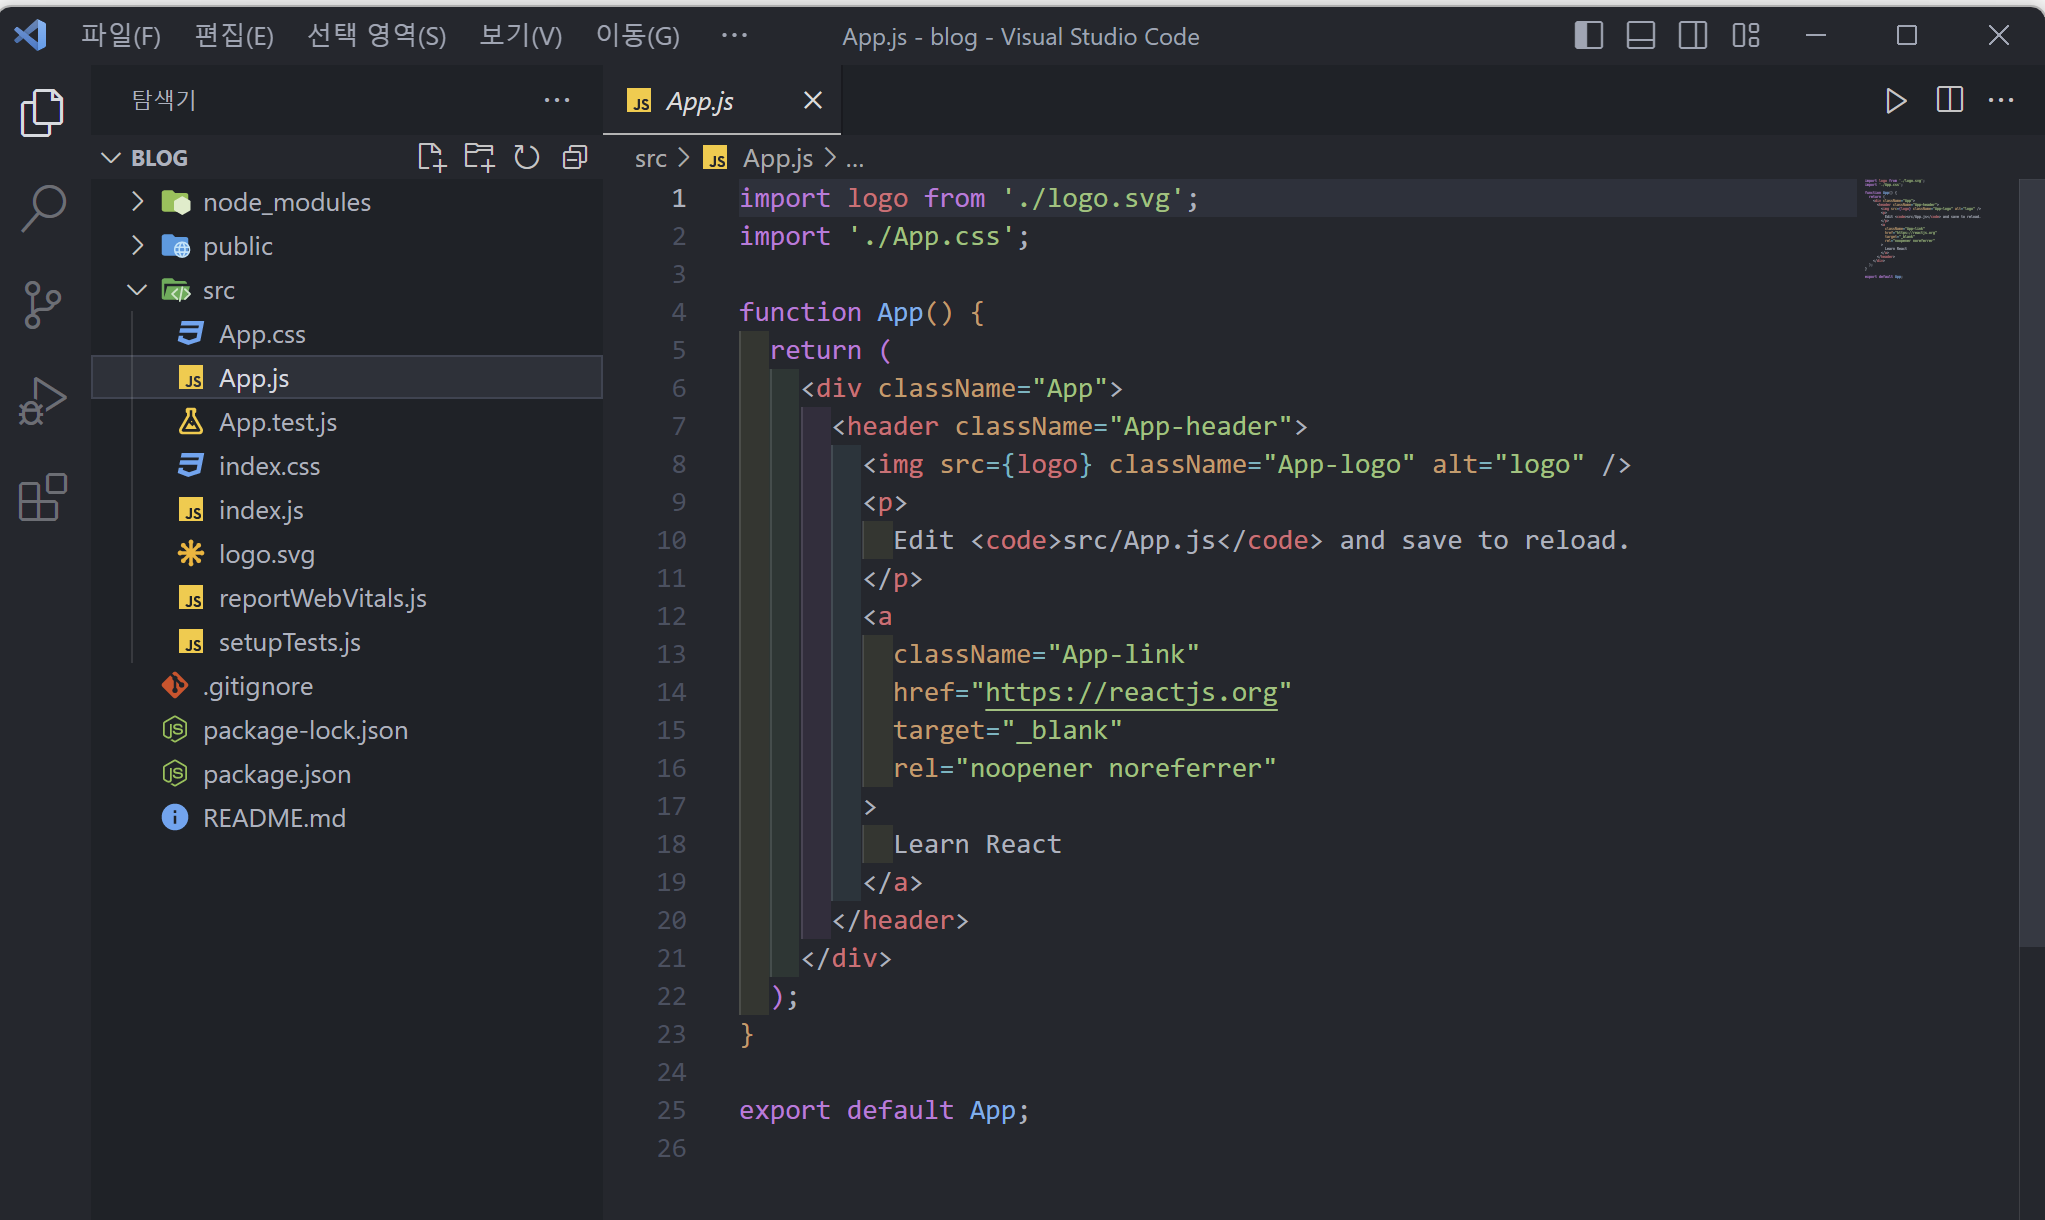Open package-lock.json file
Image resolution: width=2045 pixels, height=1220 pixels.
tap(346, 730)
